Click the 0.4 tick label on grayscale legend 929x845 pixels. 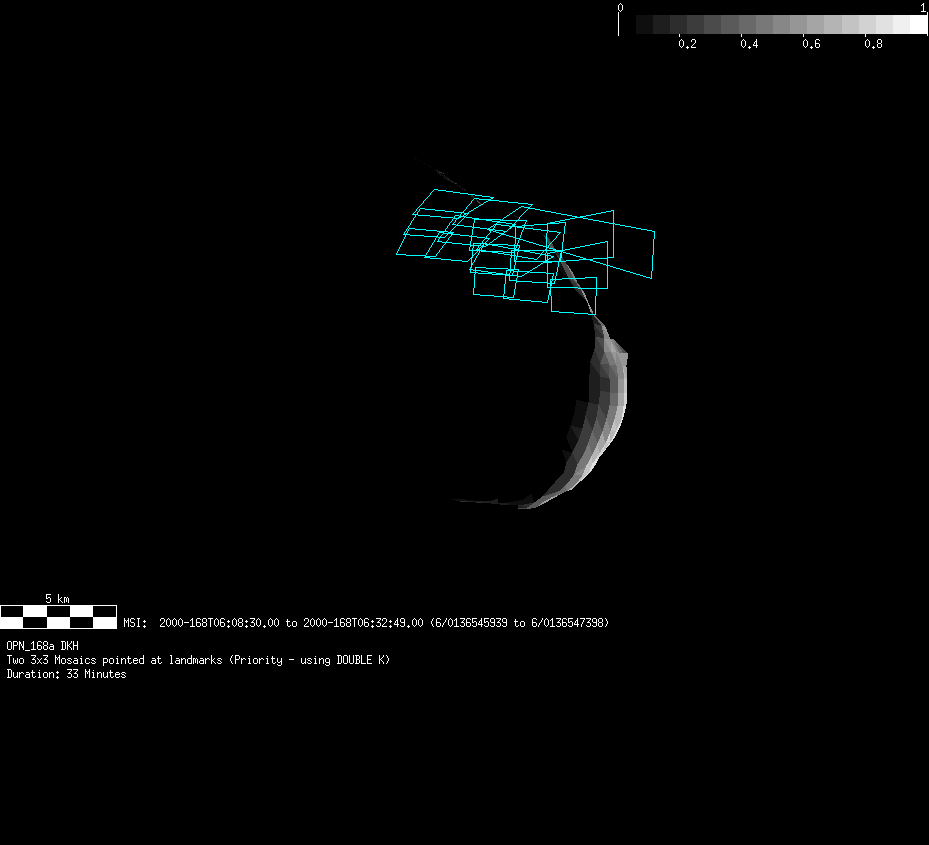tap(749, 45)
